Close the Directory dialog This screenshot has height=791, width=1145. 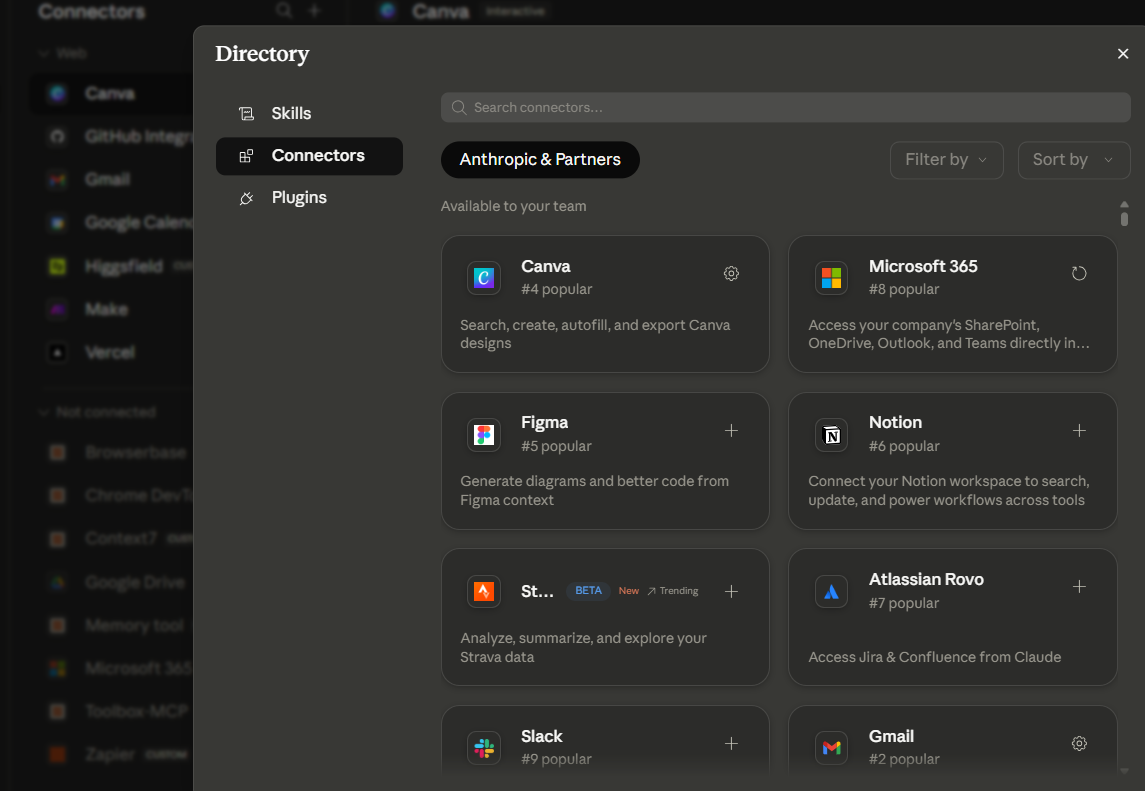pos(1122,53)
